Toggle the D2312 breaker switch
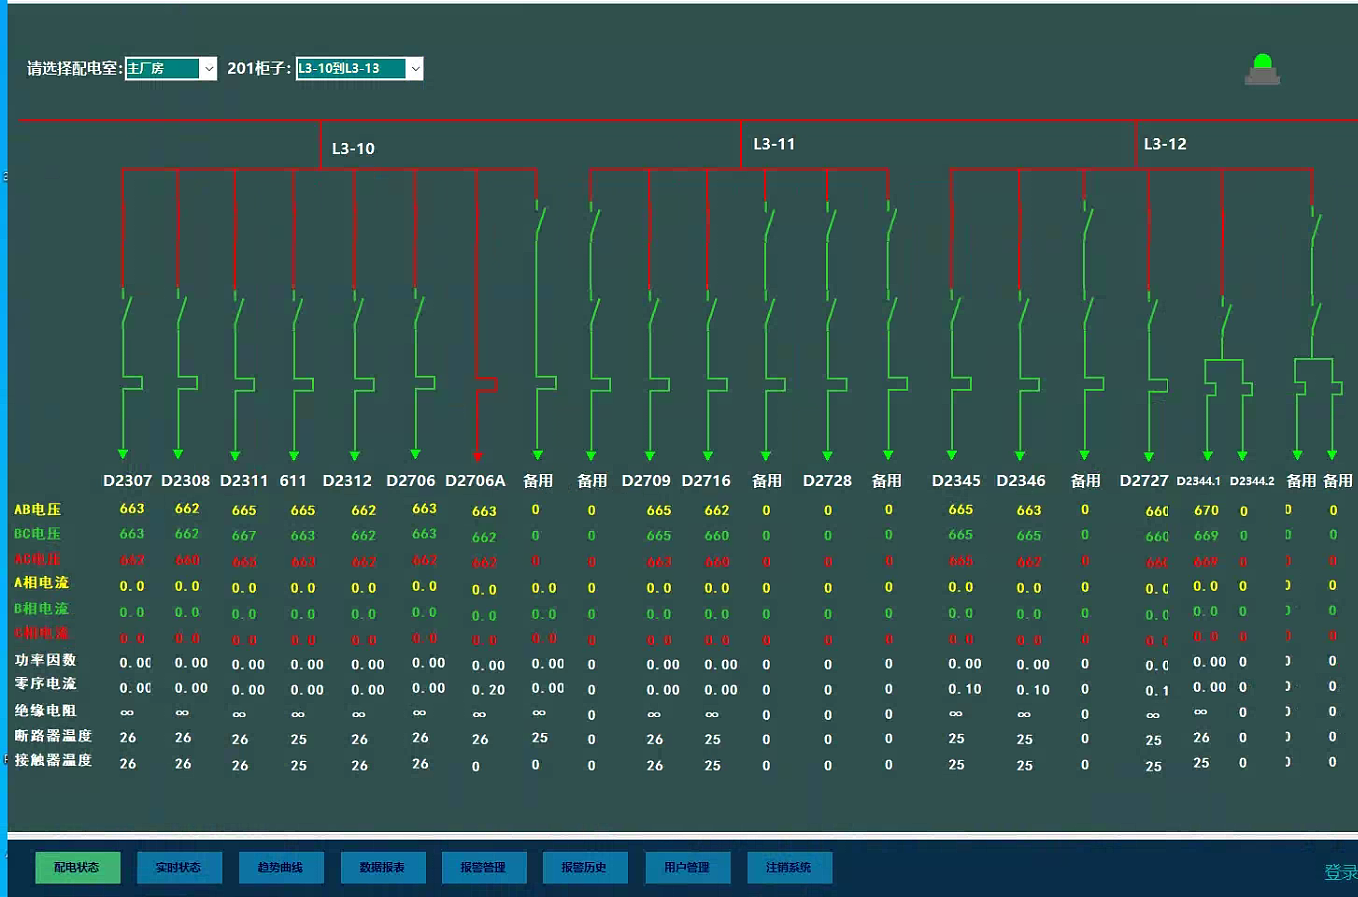This screenshot has width=1358, height=897. (x=357, y=312)
